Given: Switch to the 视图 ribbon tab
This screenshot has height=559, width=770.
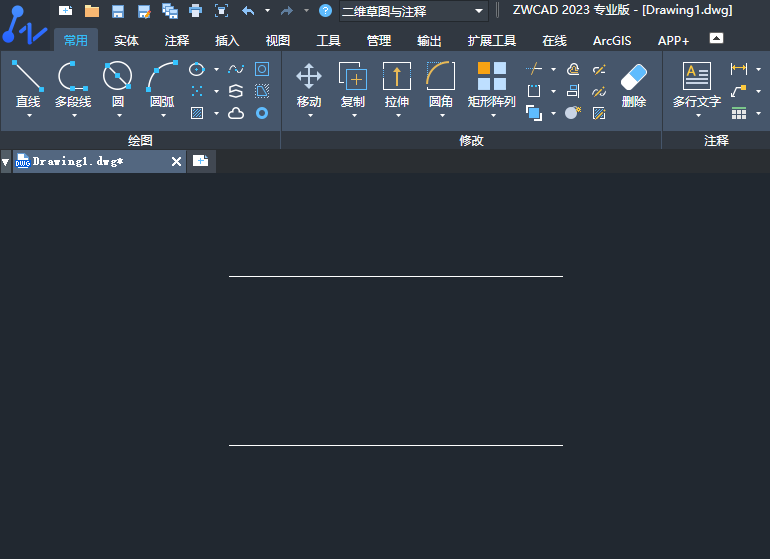Looking at the screenshot, I should point(277,40).
